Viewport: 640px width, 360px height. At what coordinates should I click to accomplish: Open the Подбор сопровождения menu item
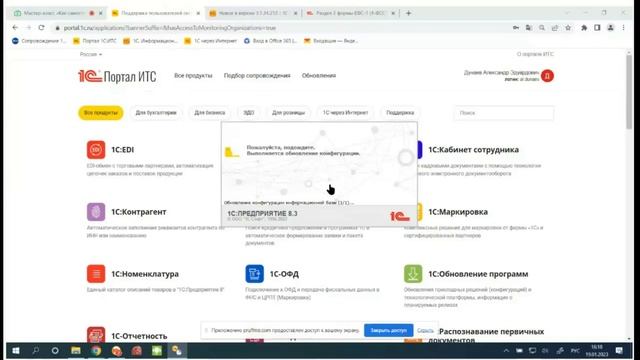click(257, 76)
